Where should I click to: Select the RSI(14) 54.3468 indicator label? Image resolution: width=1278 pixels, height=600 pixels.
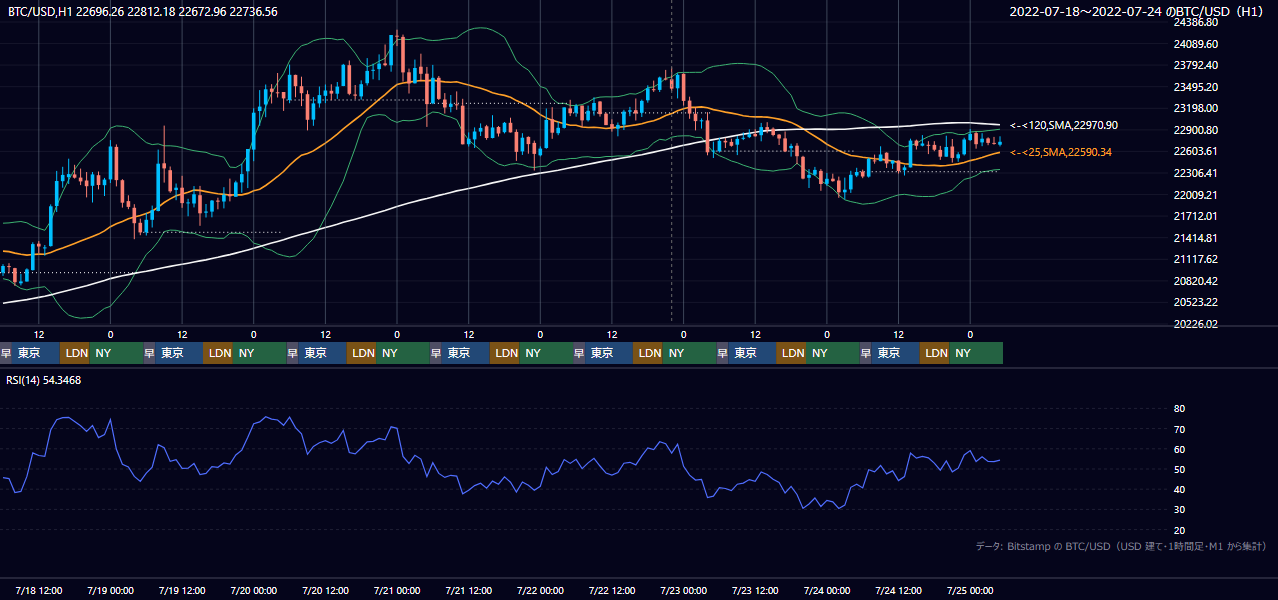tap(44, 380)
